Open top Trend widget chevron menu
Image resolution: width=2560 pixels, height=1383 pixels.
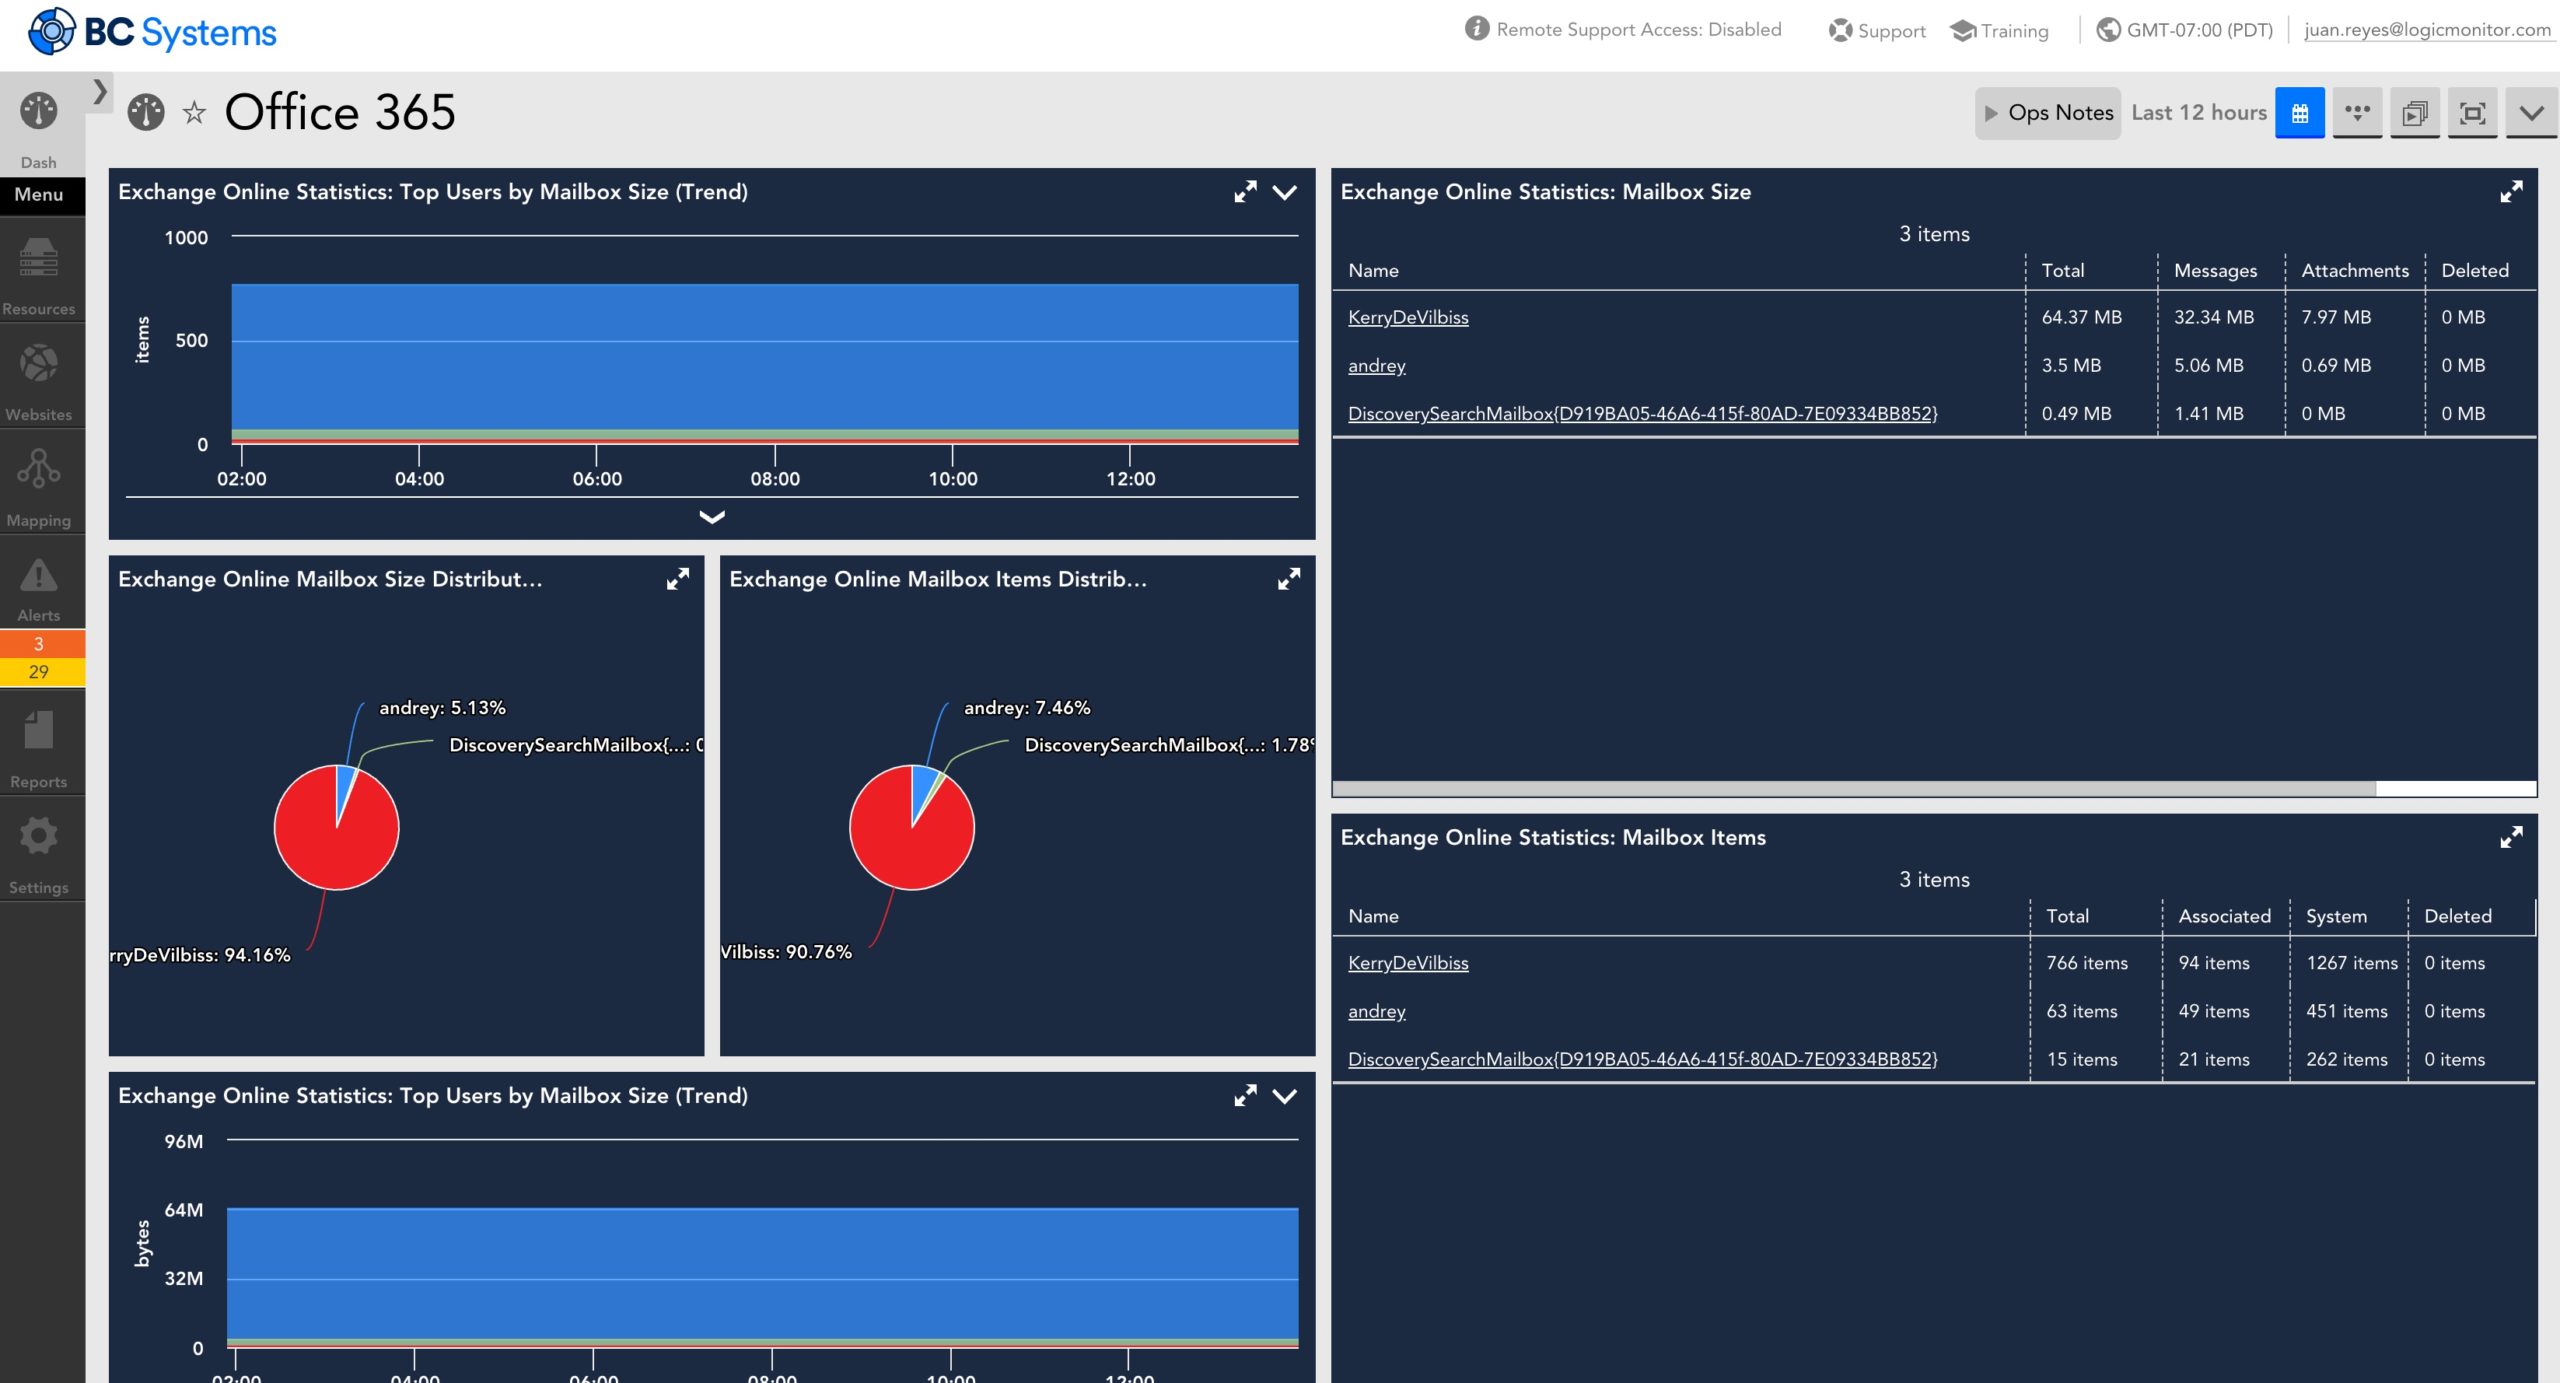[1285, 192]
